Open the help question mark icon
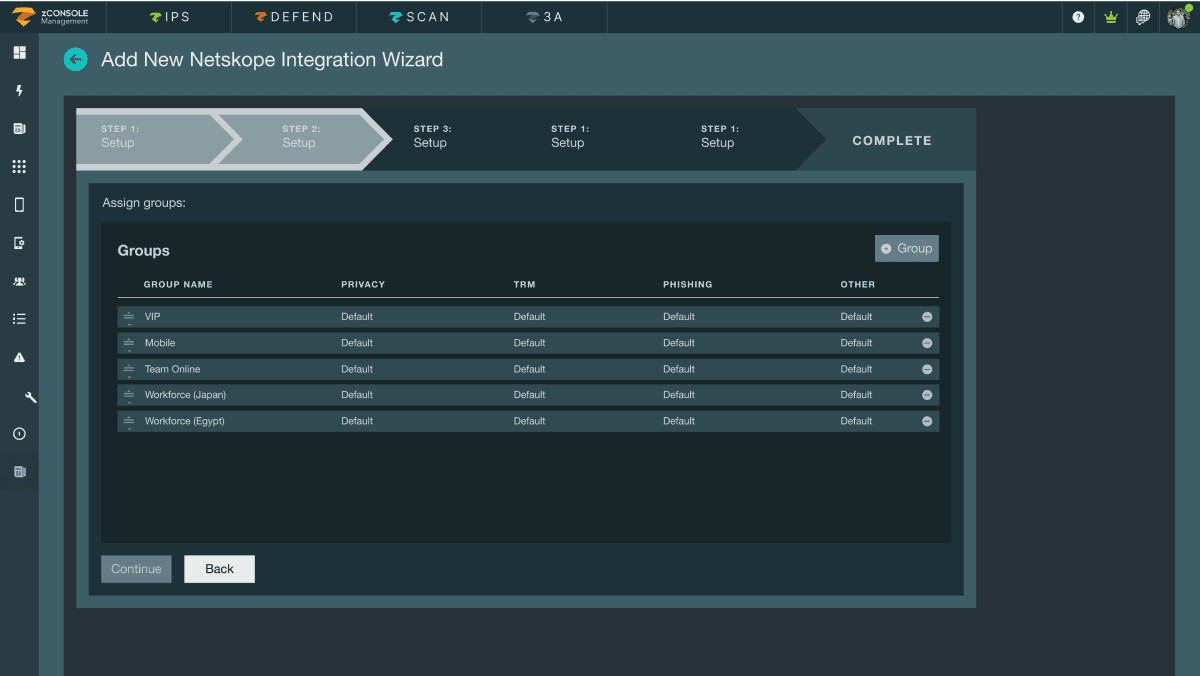Screen dimensions: 1200x676 [x=1077, y=17]
